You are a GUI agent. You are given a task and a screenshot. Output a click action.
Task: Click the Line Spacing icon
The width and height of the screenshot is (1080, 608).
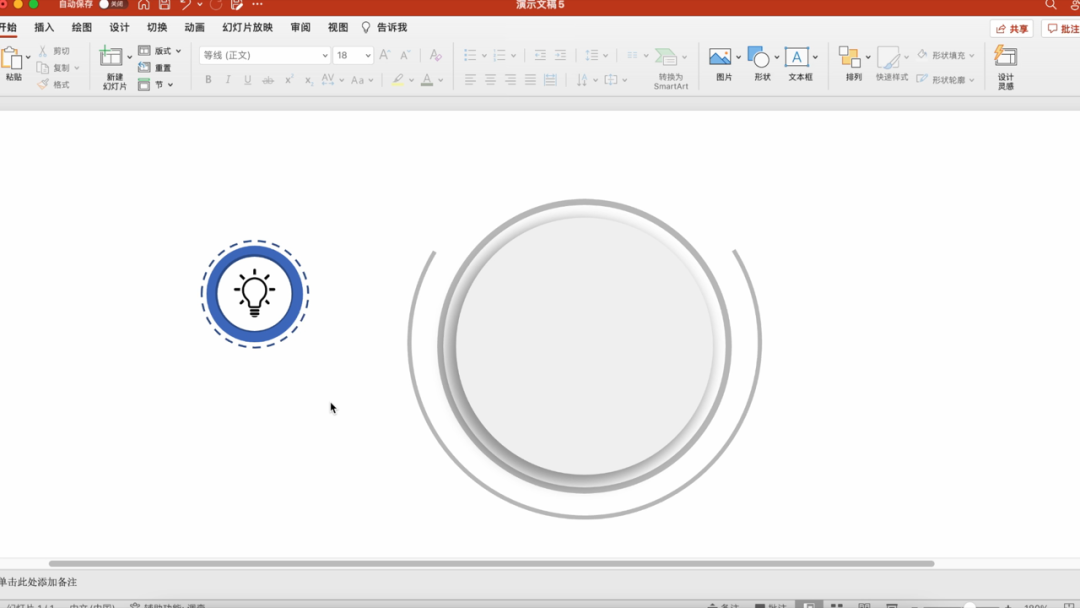click(x=592, y=55)
